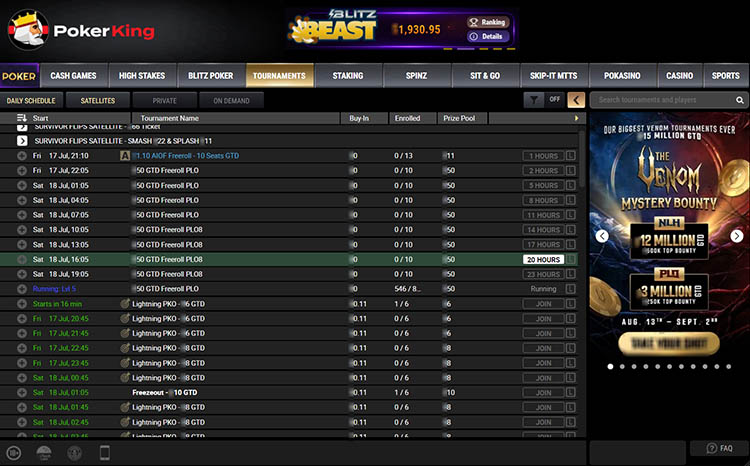Click the poker chip icon in bottom bar
Image resolution: width=750 pixels, height=466 pixels.
[74, 453]
